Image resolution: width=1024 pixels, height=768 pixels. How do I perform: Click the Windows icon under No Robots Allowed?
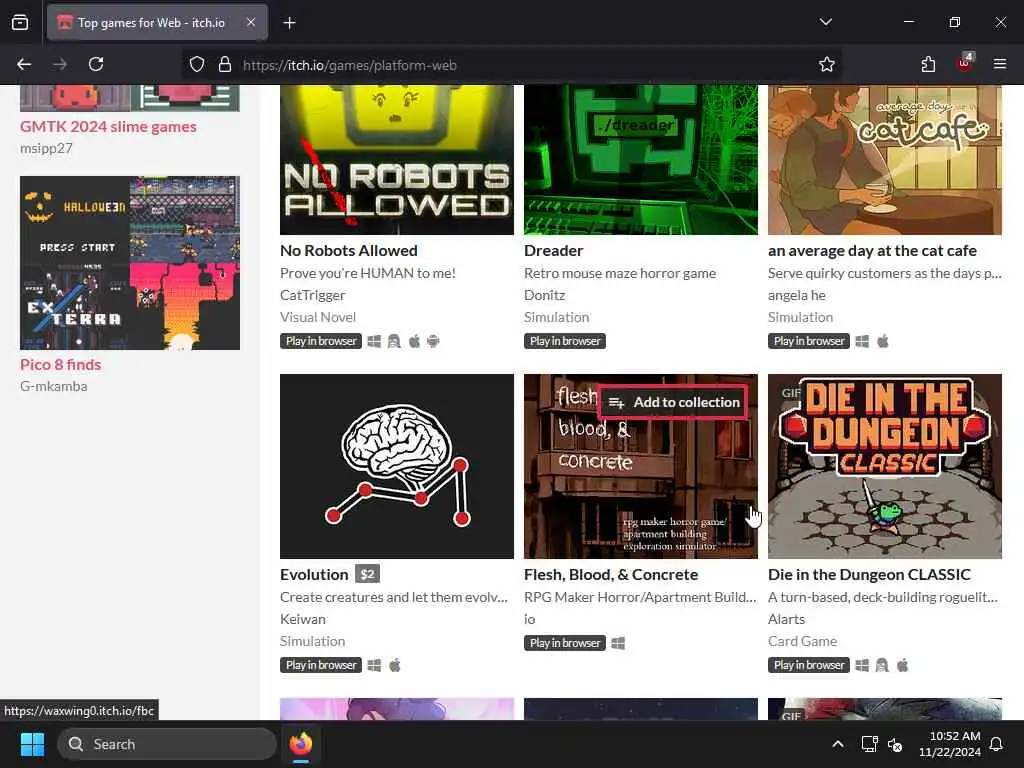click(374, 341)
